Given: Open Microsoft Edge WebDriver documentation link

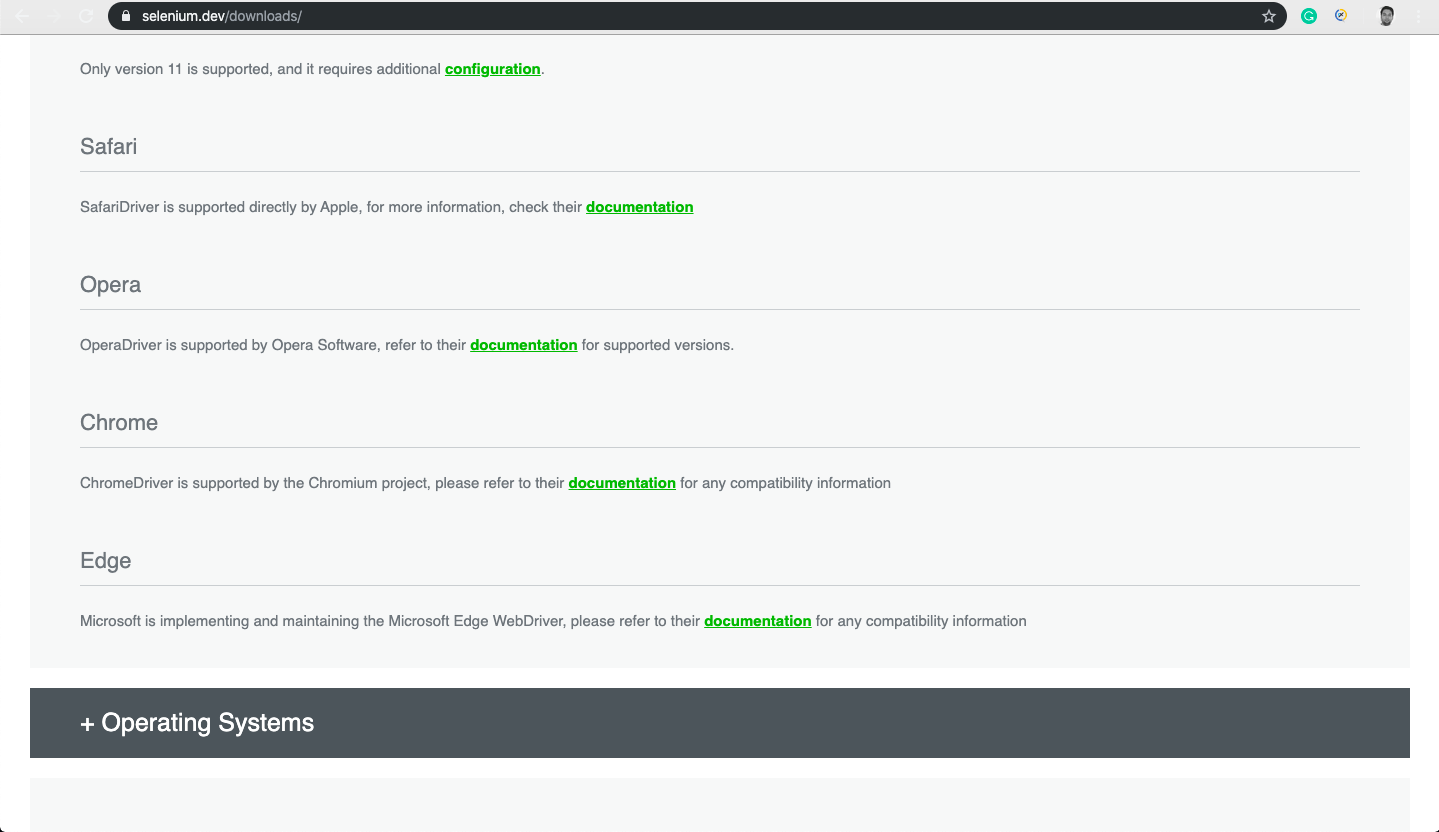Looking at the screenshot, I should point(757,621).
